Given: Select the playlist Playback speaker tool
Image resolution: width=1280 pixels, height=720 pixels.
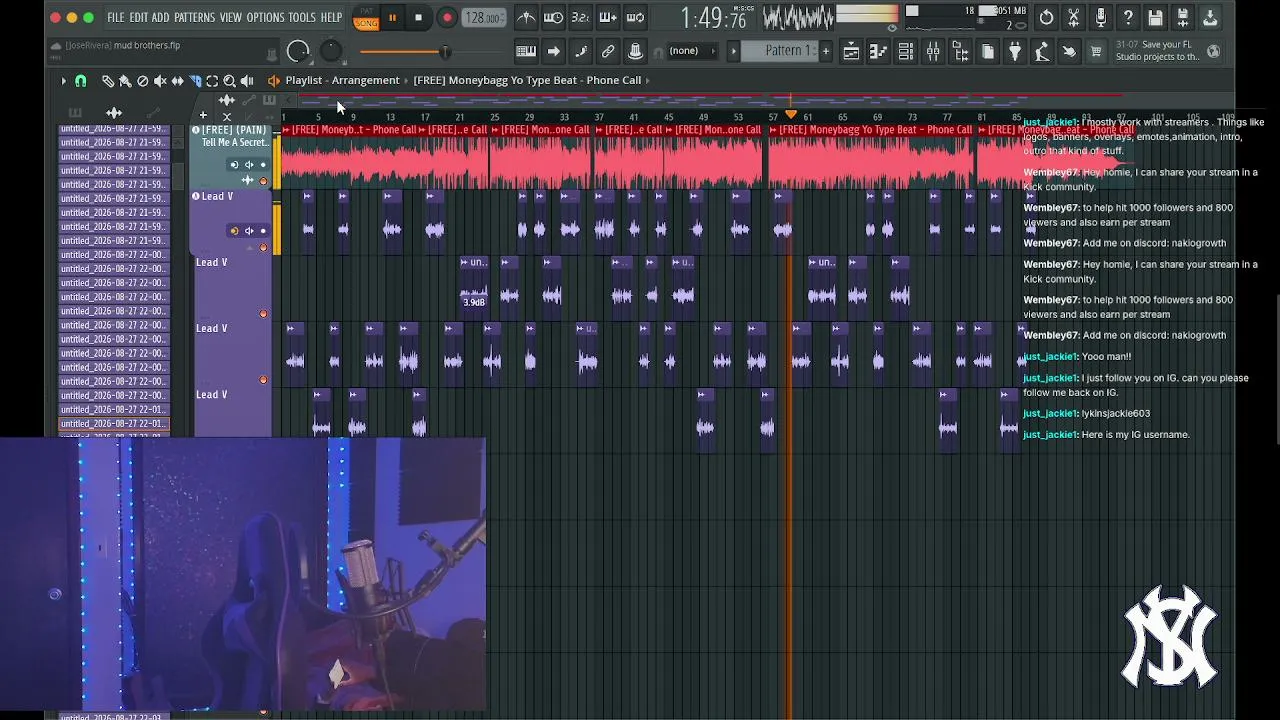Looking at the screenshot, I should 247,81.
